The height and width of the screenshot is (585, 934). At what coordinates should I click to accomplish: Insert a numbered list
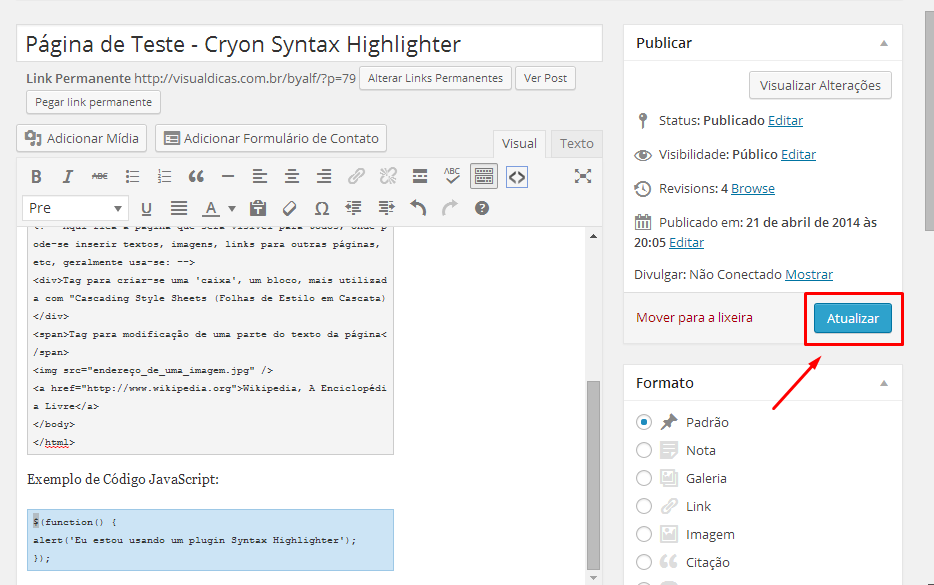click(x=164, y=176)
